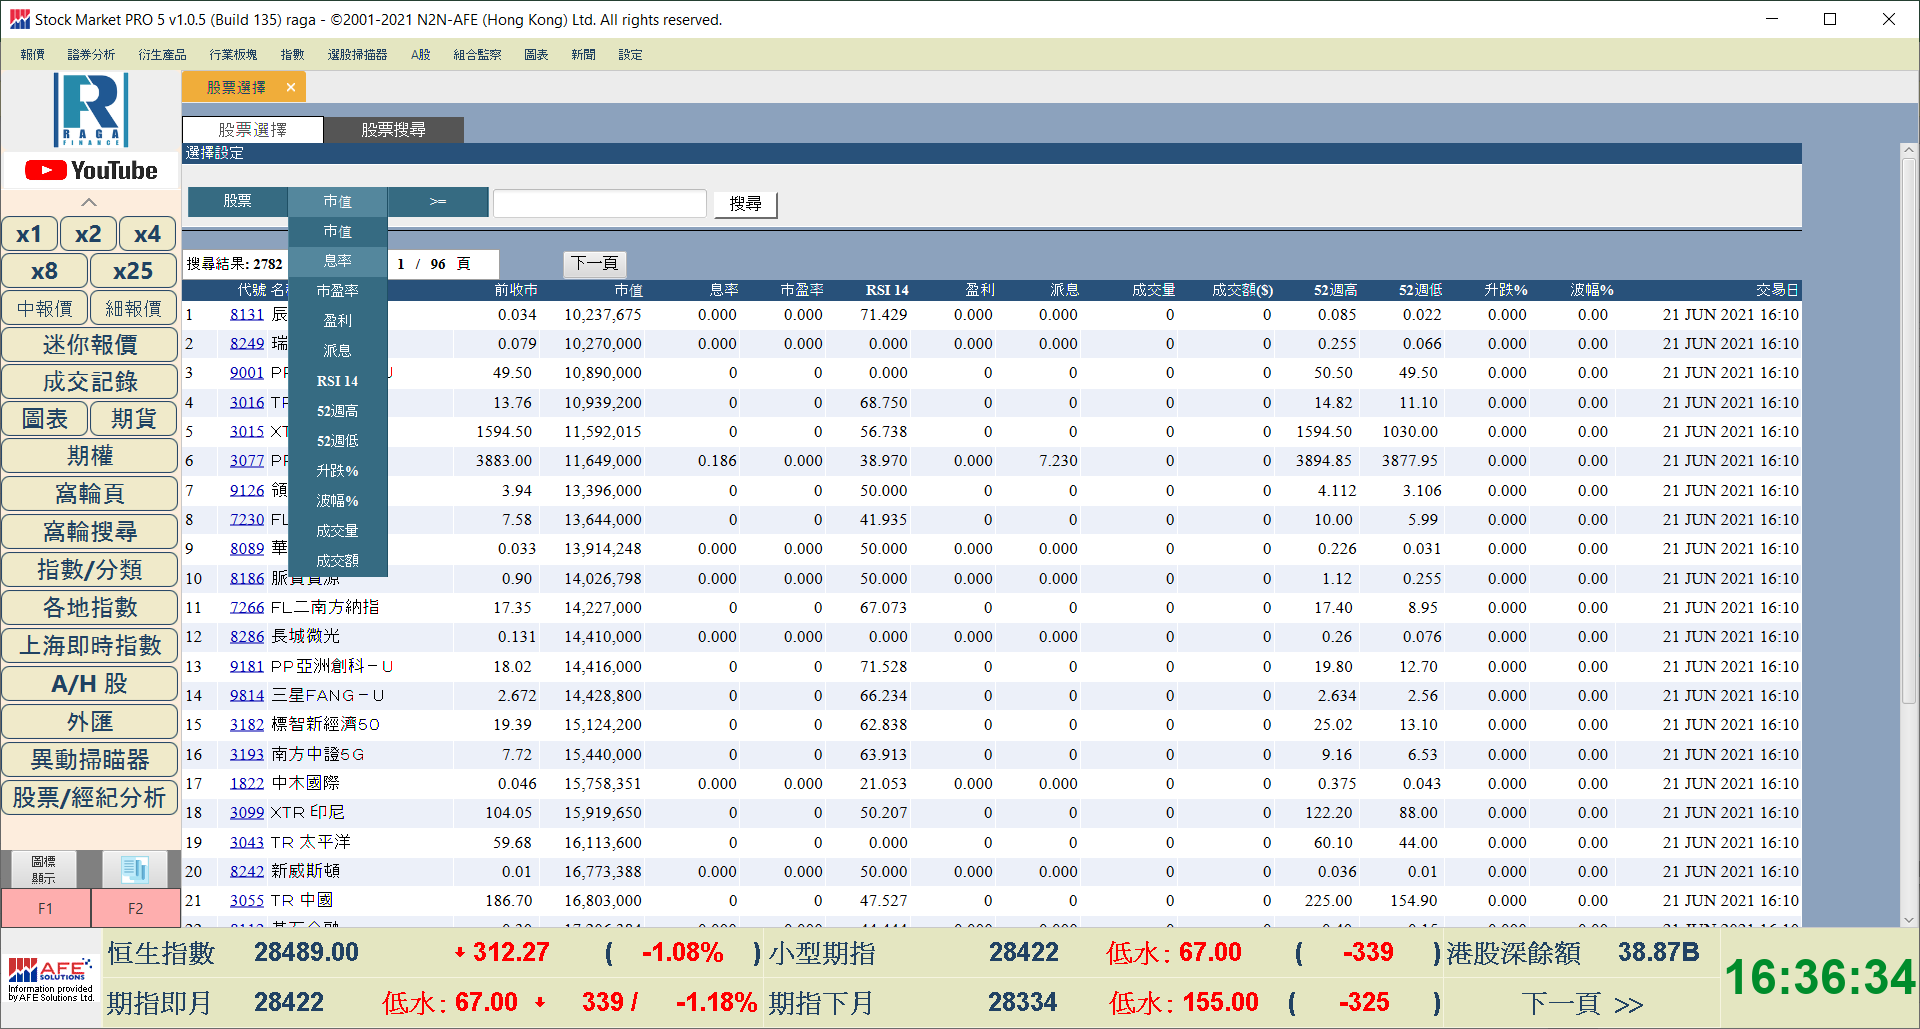
Task: Set zoom scale to x25
Action: pos(132,271)
